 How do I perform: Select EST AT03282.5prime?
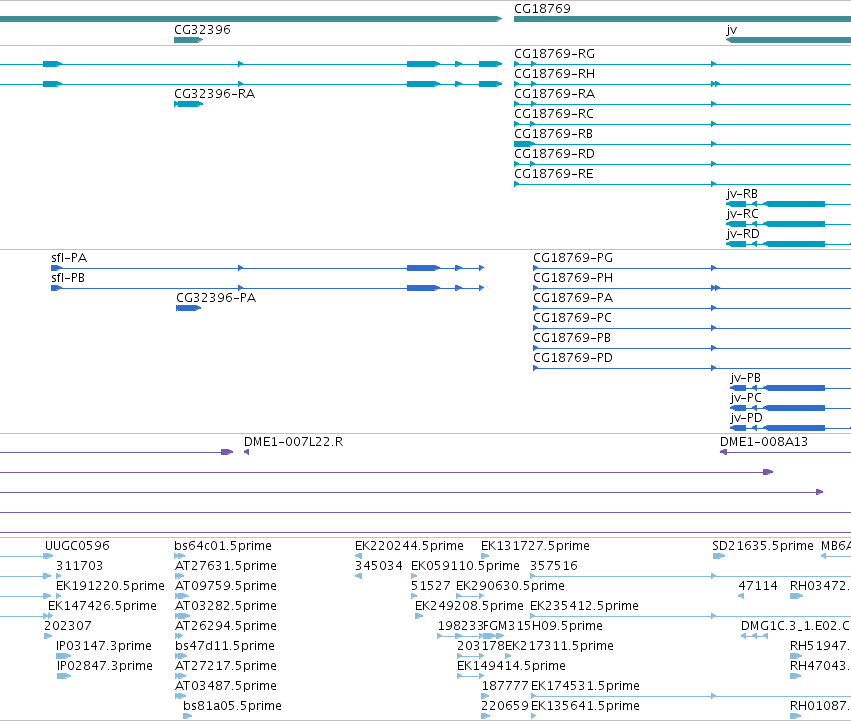pyautogui.click(x=226, y=606)
